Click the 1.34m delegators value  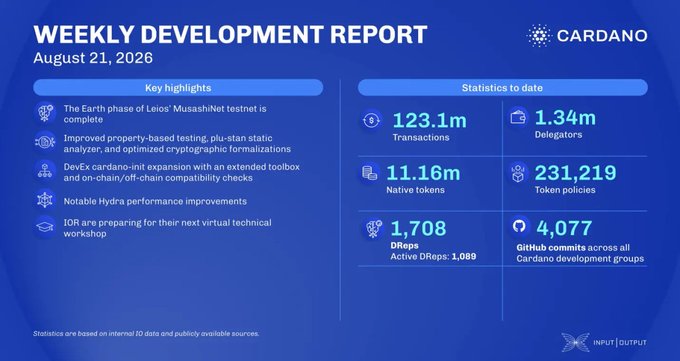tap(565, 118)
